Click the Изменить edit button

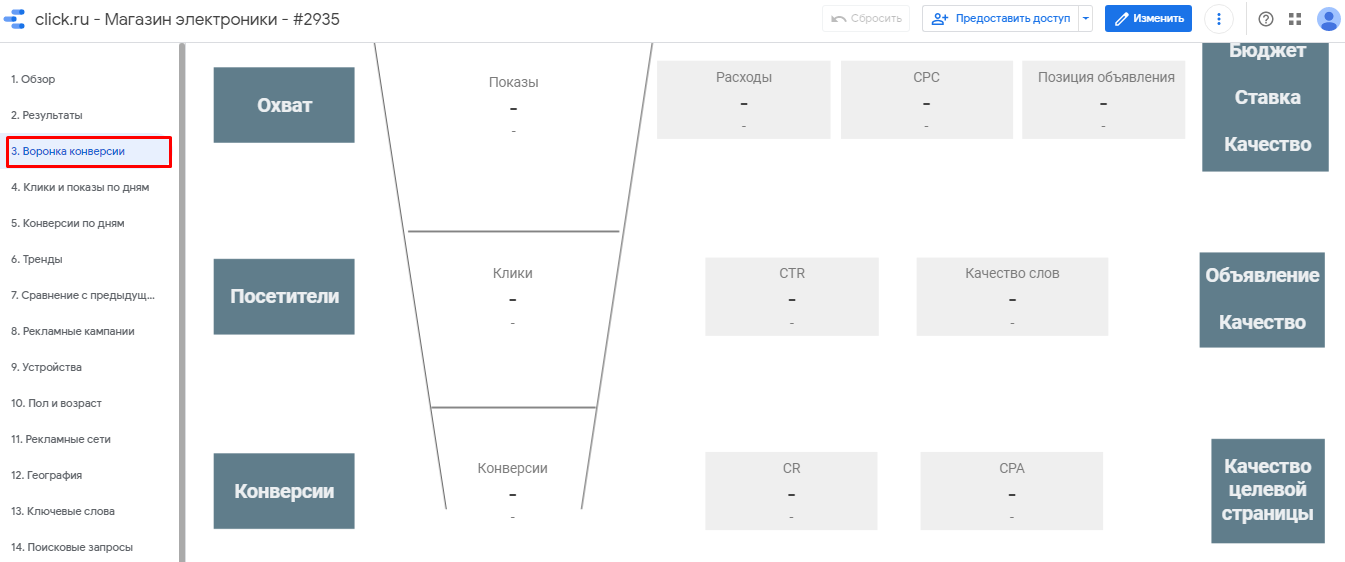(x=1148, y=19)
